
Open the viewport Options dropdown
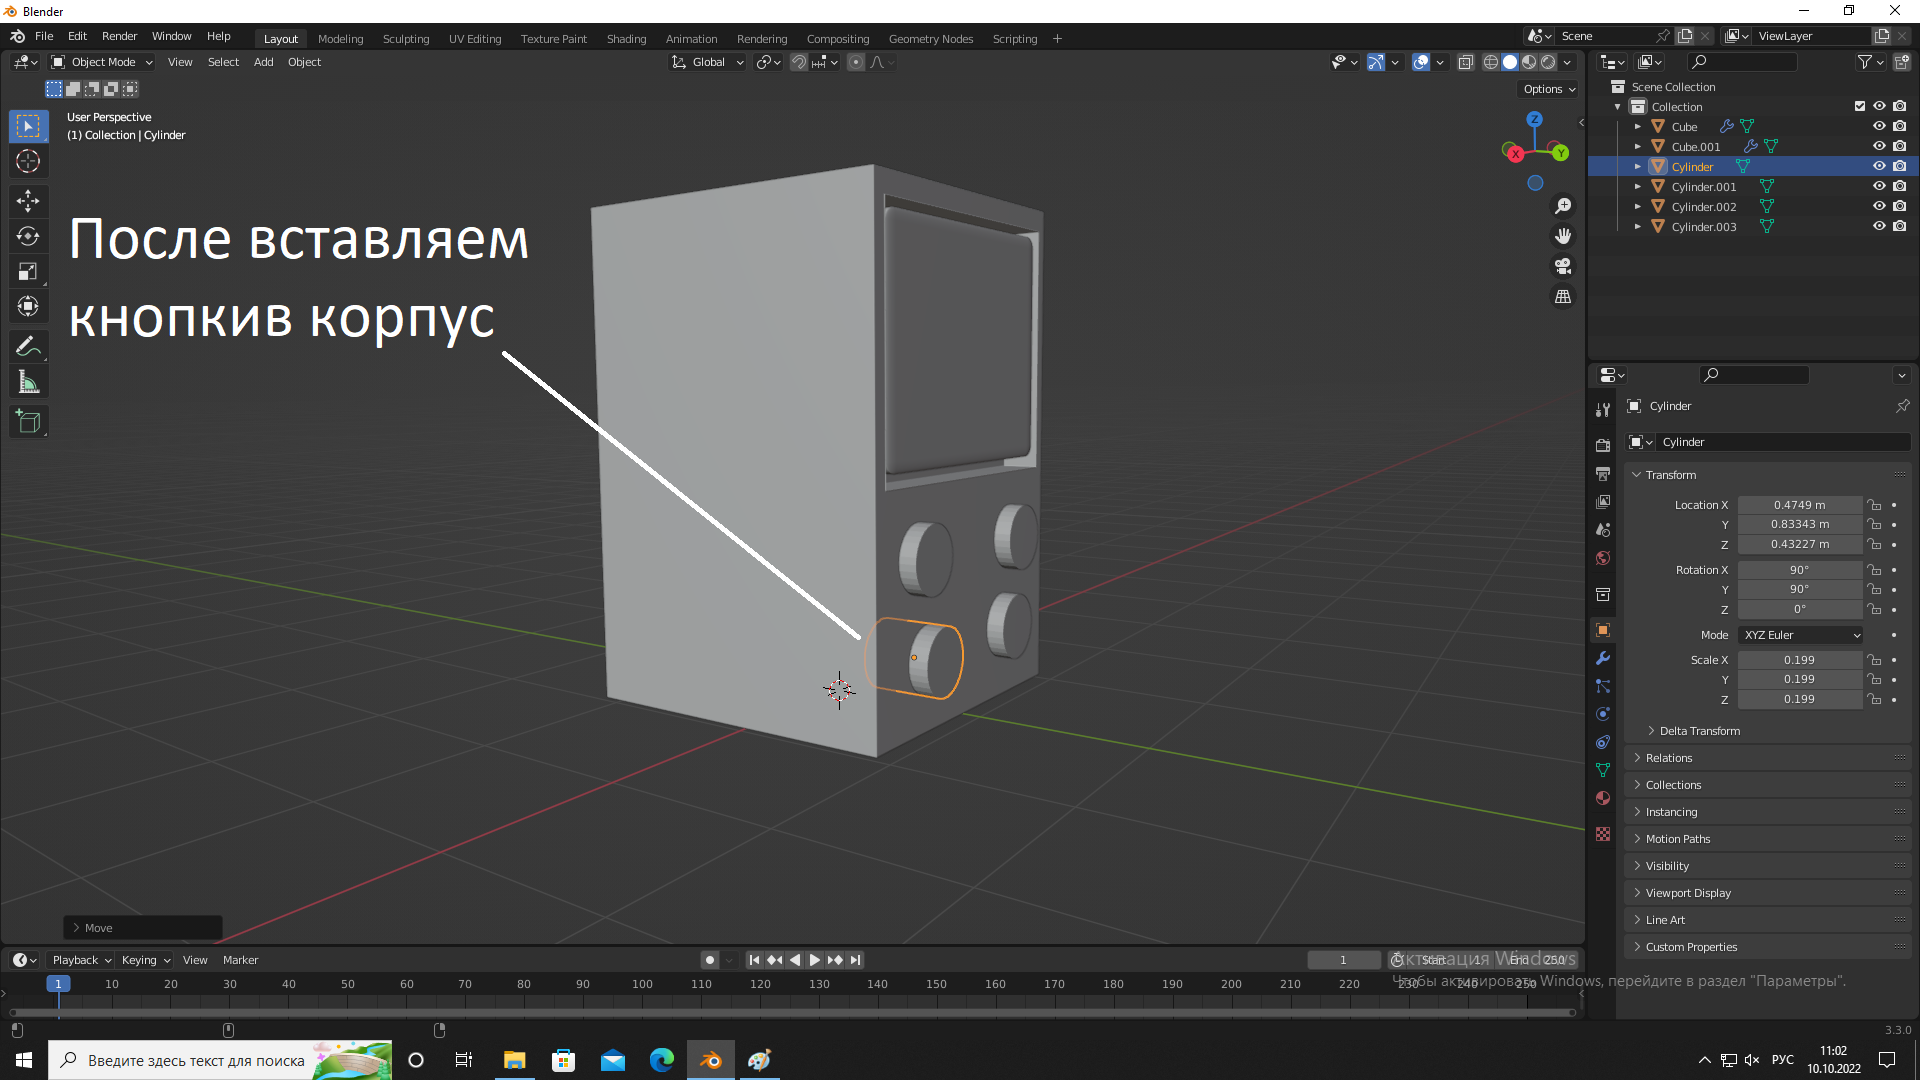1548,89
